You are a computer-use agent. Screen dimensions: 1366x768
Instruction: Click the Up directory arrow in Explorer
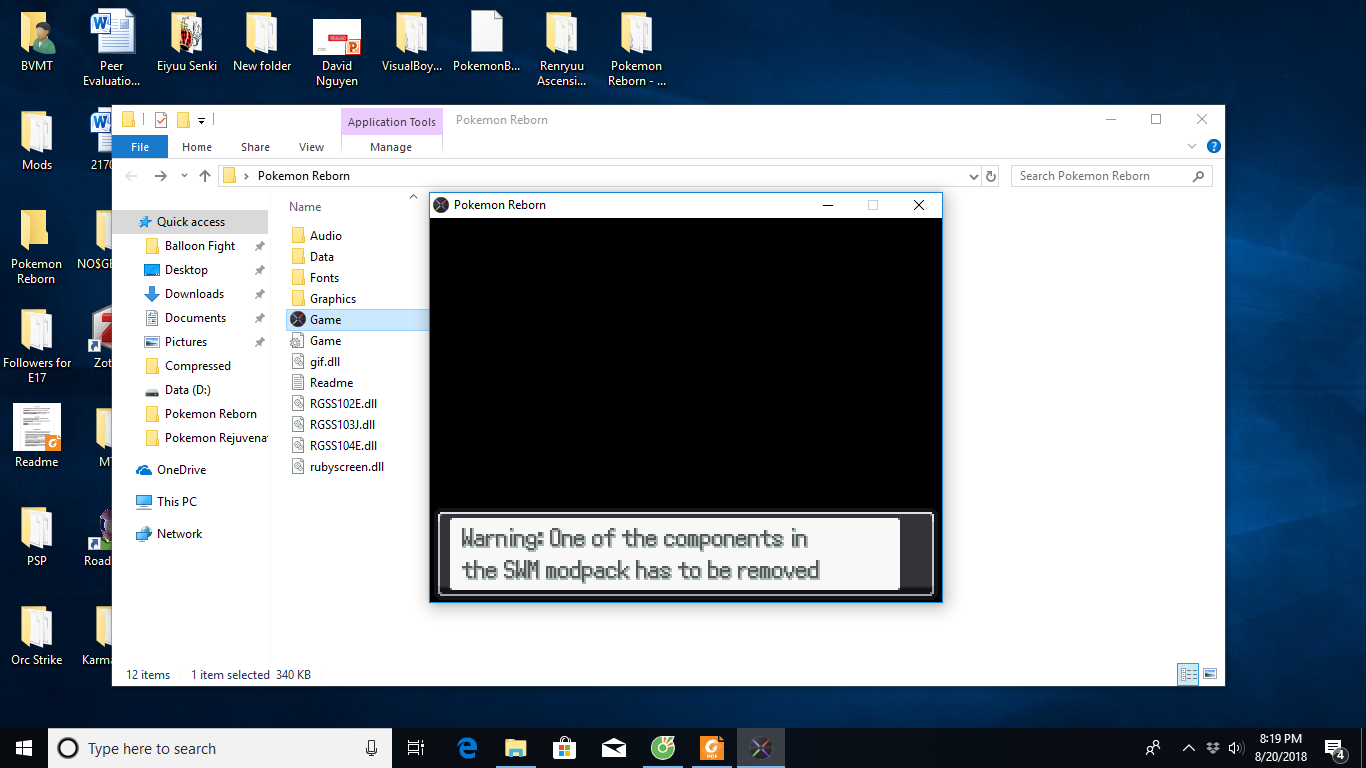[205, 176]
